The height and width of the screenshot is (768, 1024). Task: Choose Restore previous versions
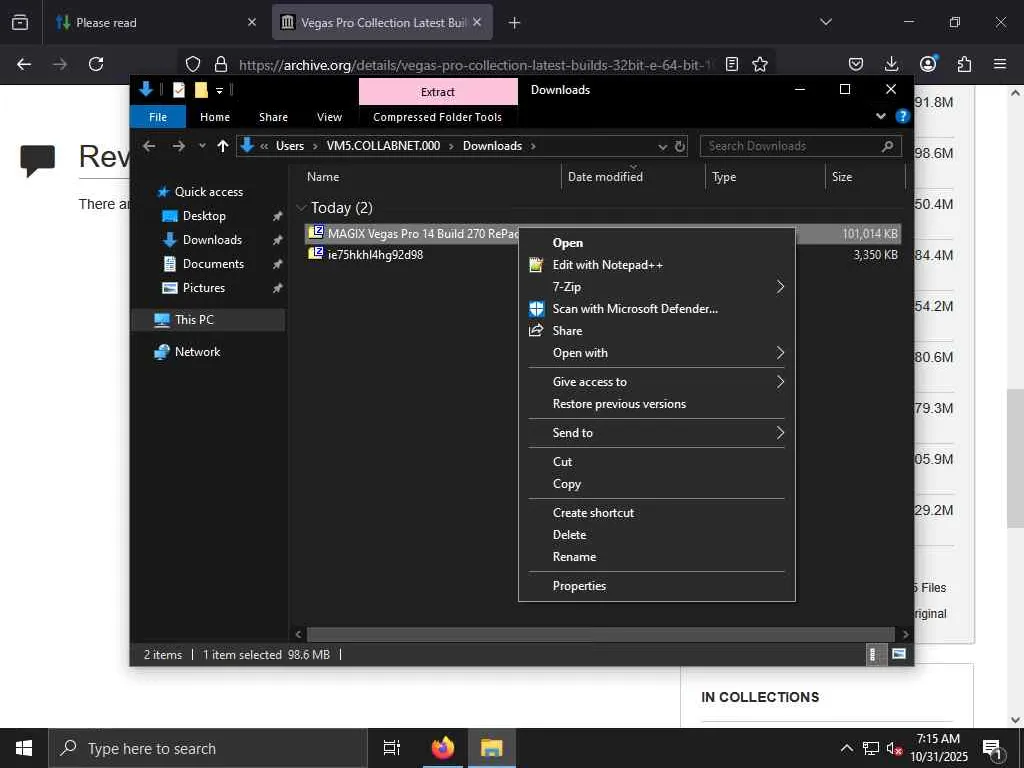[x=619, y=404]
